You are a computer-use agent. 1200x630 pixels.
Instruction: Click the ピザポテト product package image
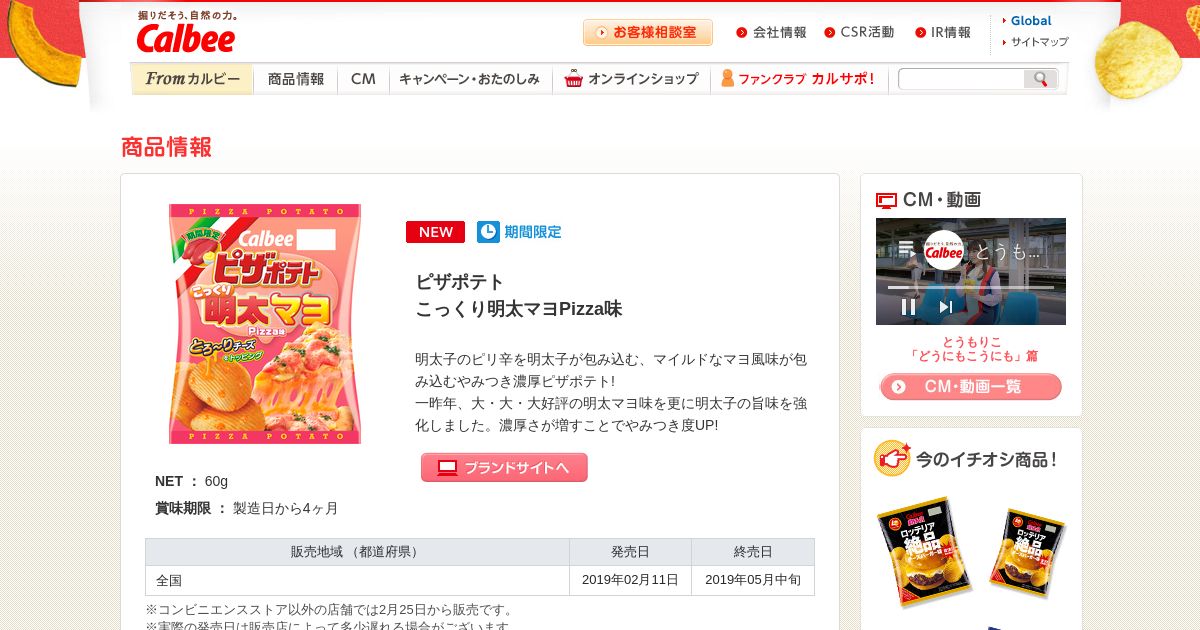click(x=264, y=324)
